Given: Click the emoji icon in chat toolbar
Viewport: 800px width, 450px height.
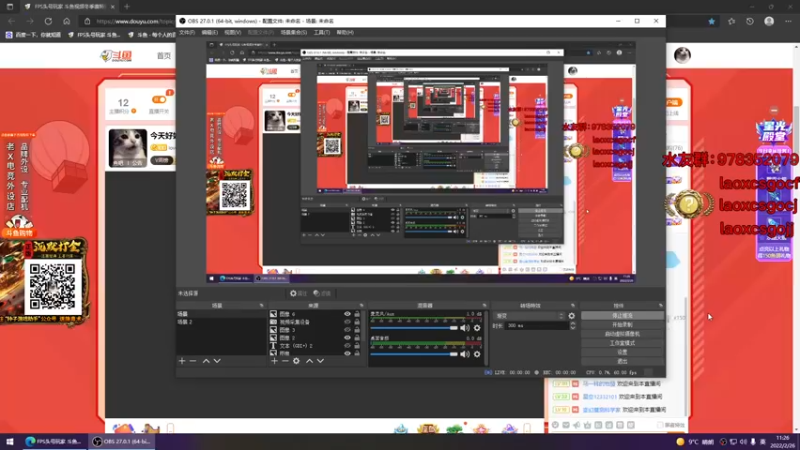Looking at the screenshot, I should pyautogui.click(x=555, y=424).
